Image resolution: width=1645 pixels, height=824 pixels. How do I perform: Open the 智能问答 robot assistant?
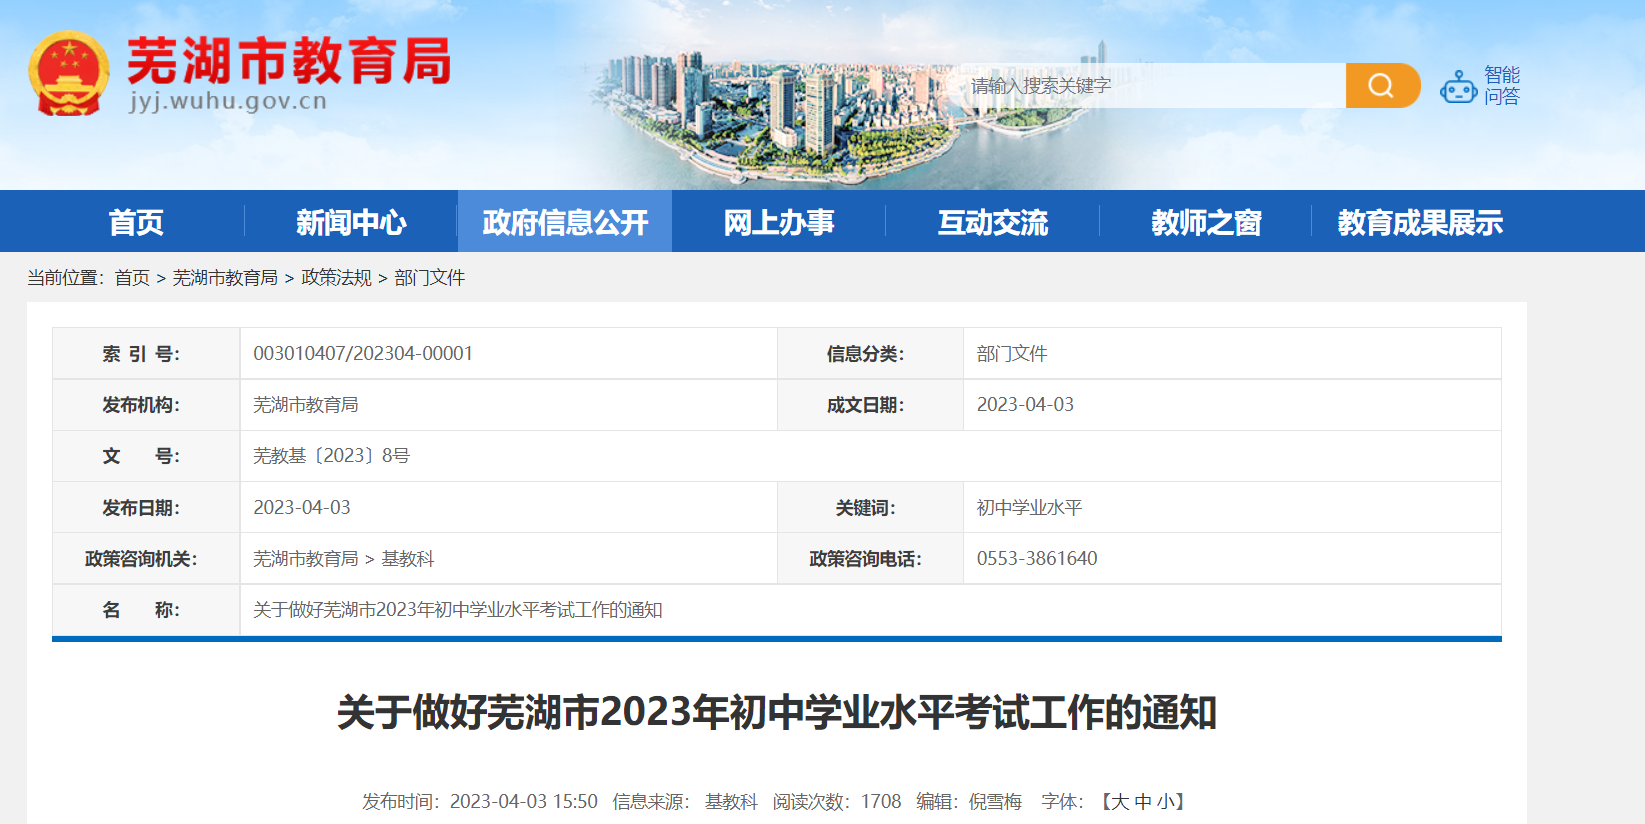1480,86
